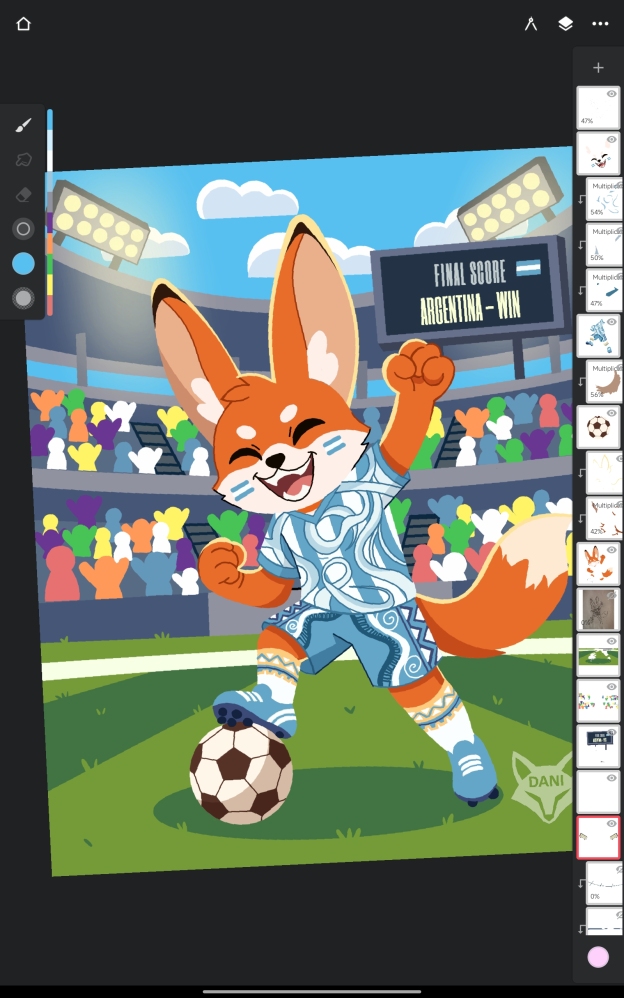Image resolution: width=624 pixels, height=998 pixels.
Task: Select the pencil sketch layer thumbnail
Action: 598,609
